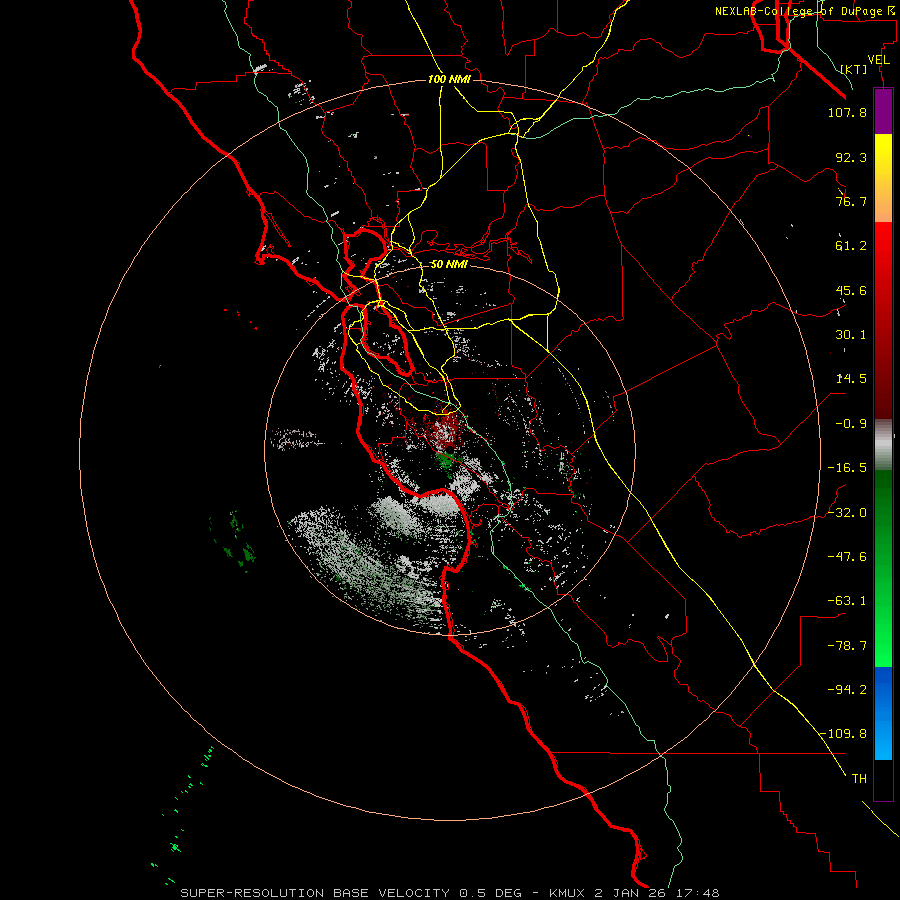Click the -32.0 velocity scale value

(847, 513)
